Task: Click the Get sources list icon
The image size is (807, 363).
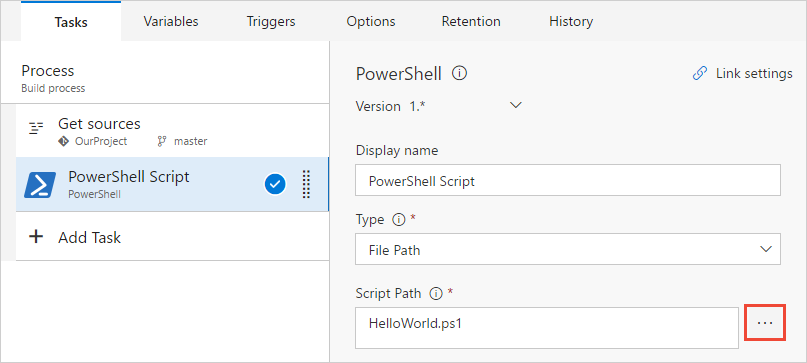Action: 36,128
